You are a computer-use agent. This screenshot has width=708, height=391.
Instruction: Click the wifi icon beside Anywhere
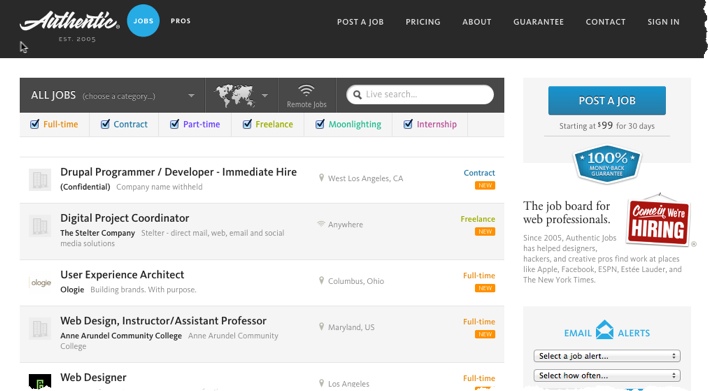click(x=321, y=224)
